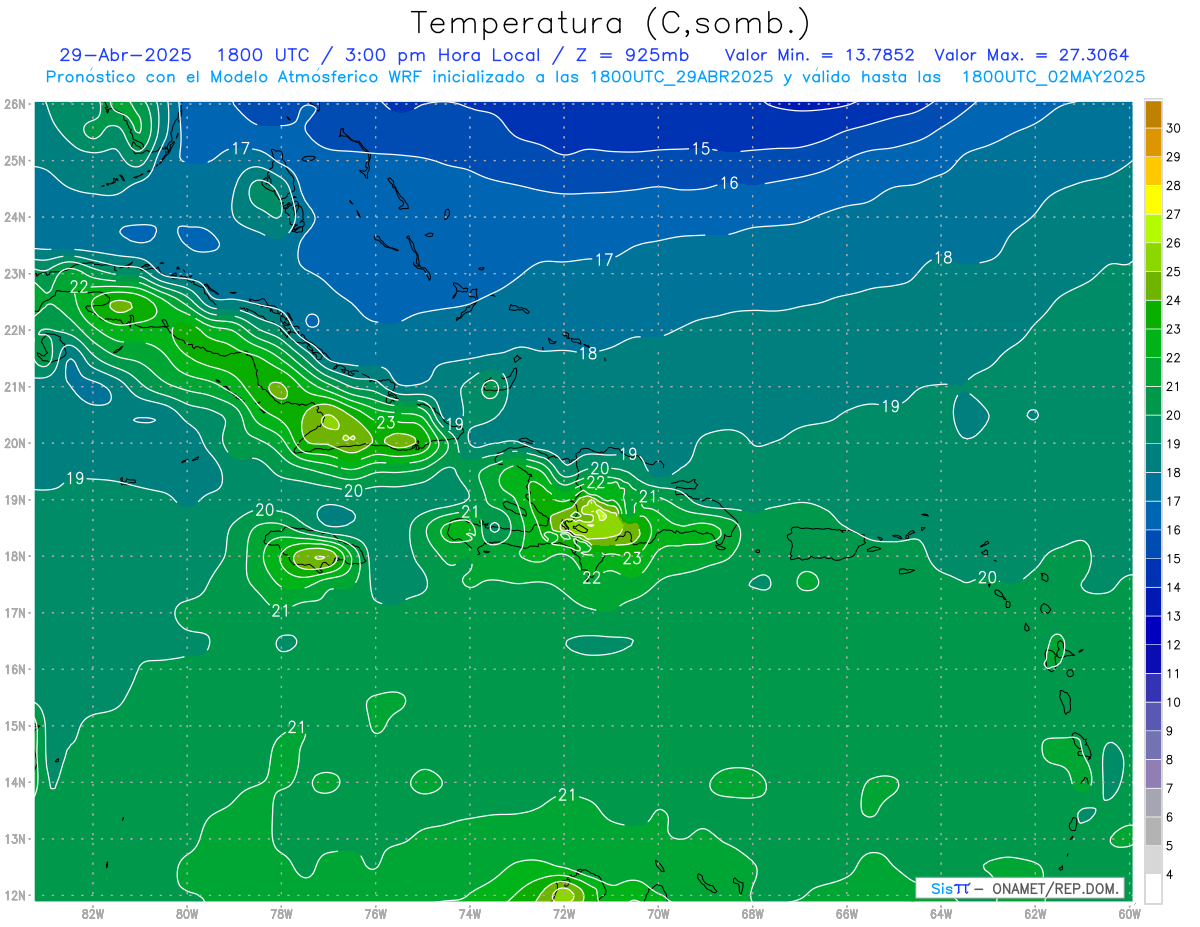This screenshot has width=1200, height=927.
Task: Click the '15' contour label on the map
Action: tap(701, 149)
